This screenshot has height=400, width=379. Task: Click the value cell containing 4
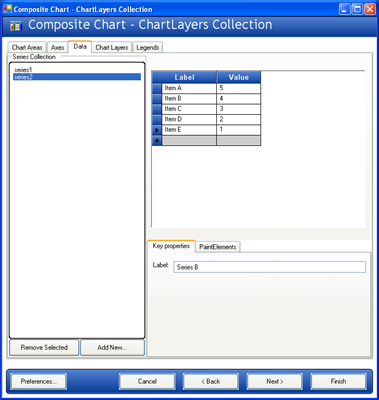click(238, 99)
